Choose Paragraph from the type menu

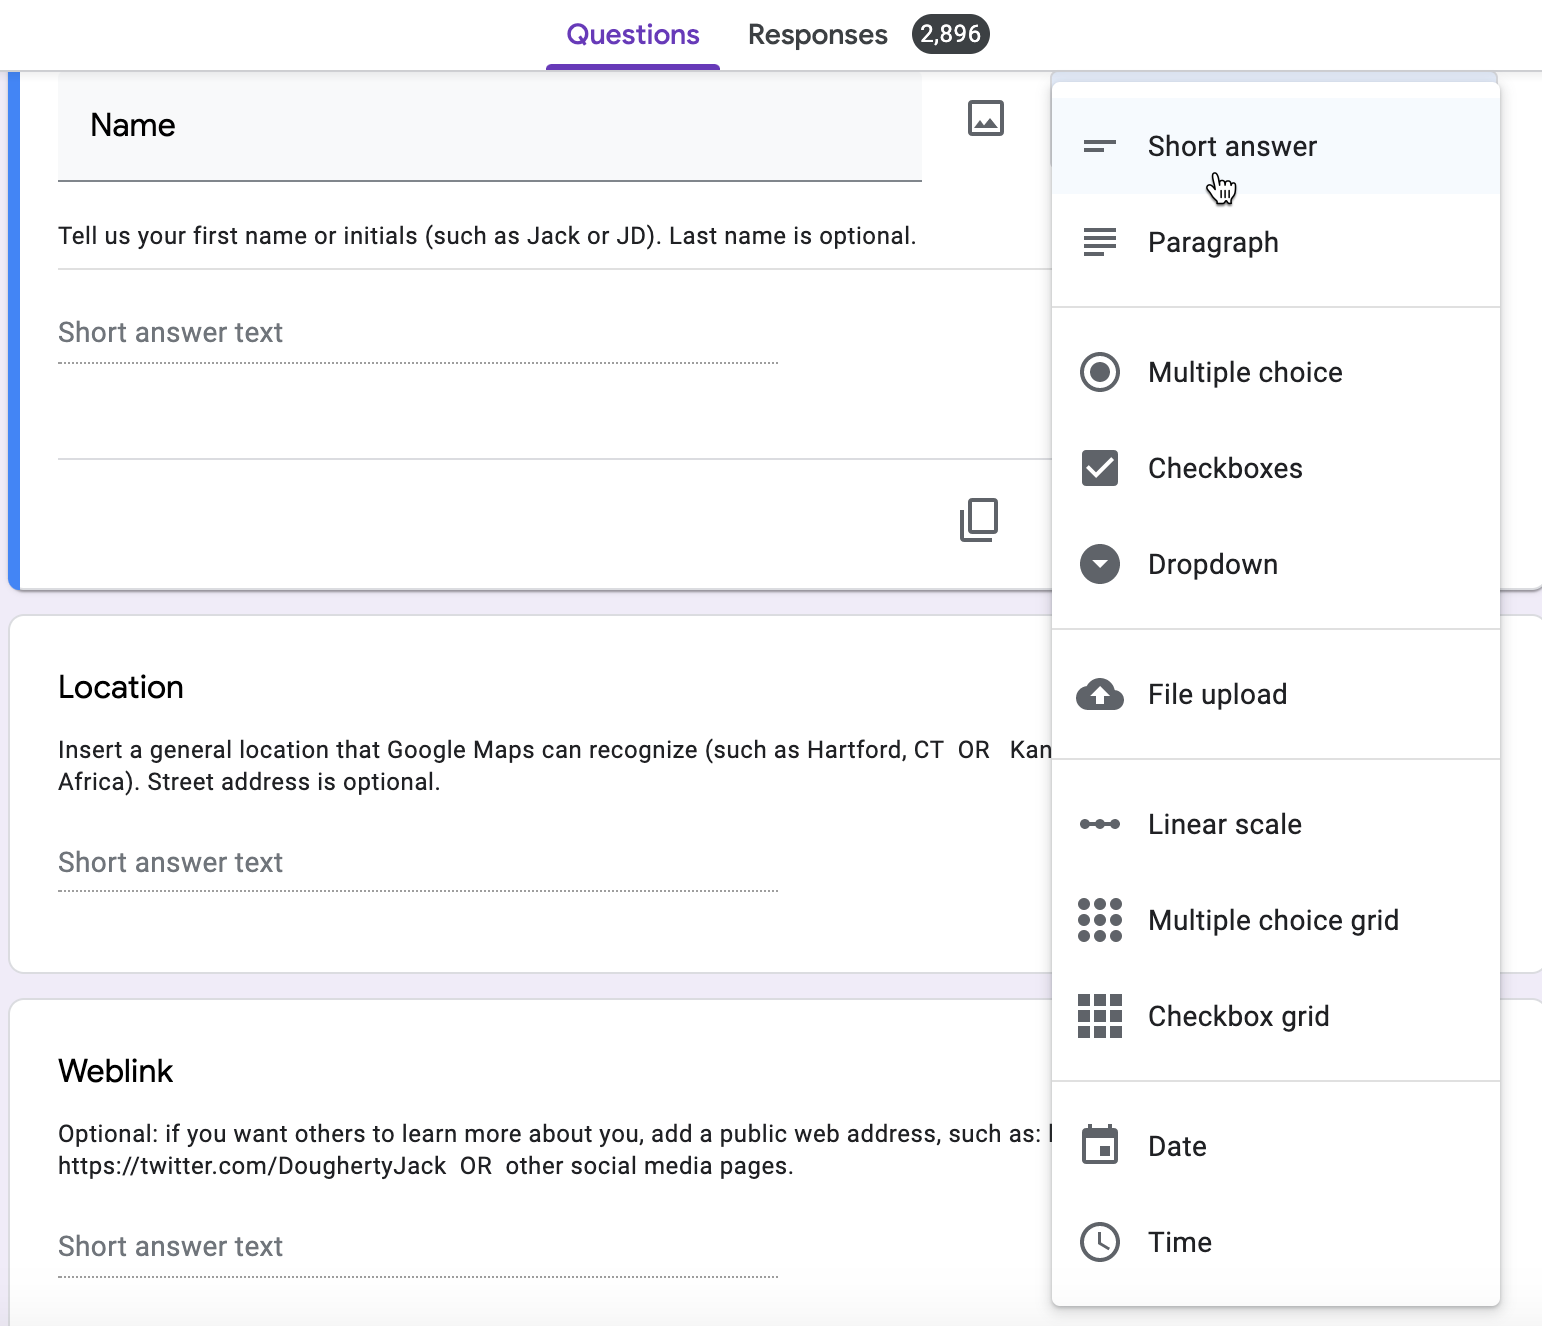pos(1276,242)
